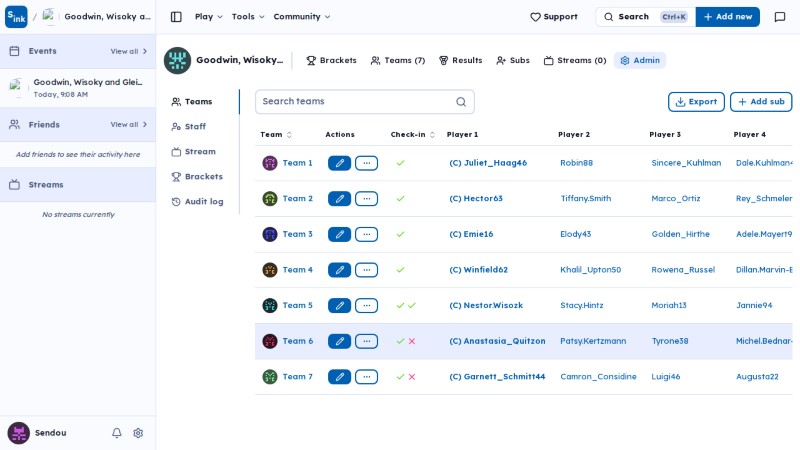Viewport: 800px width, 450px height.
Task: Select Staff in admin side menu
Action: [189, 127]
